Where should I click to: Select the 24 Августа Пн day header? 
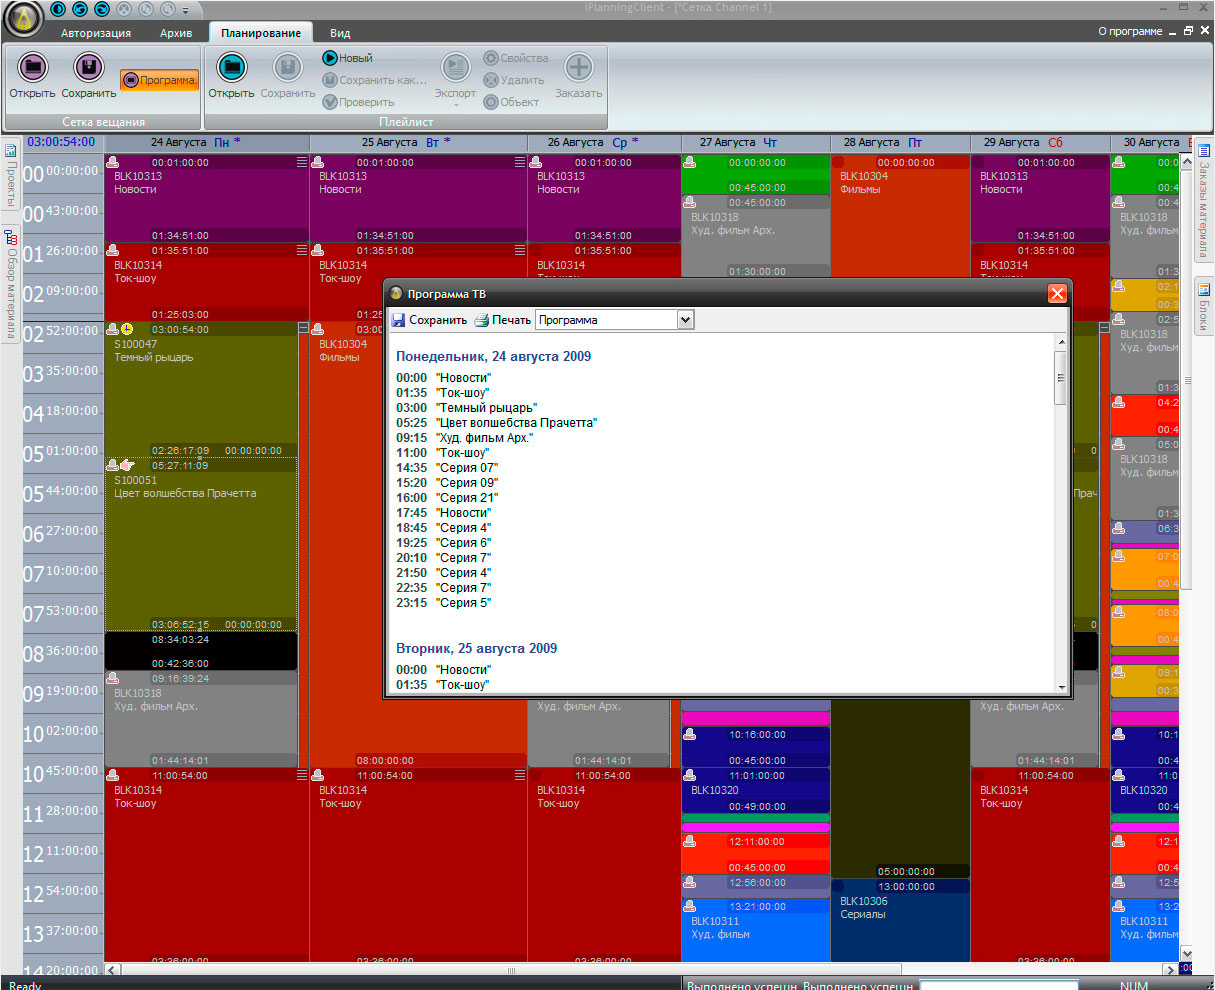pos(207,143)
